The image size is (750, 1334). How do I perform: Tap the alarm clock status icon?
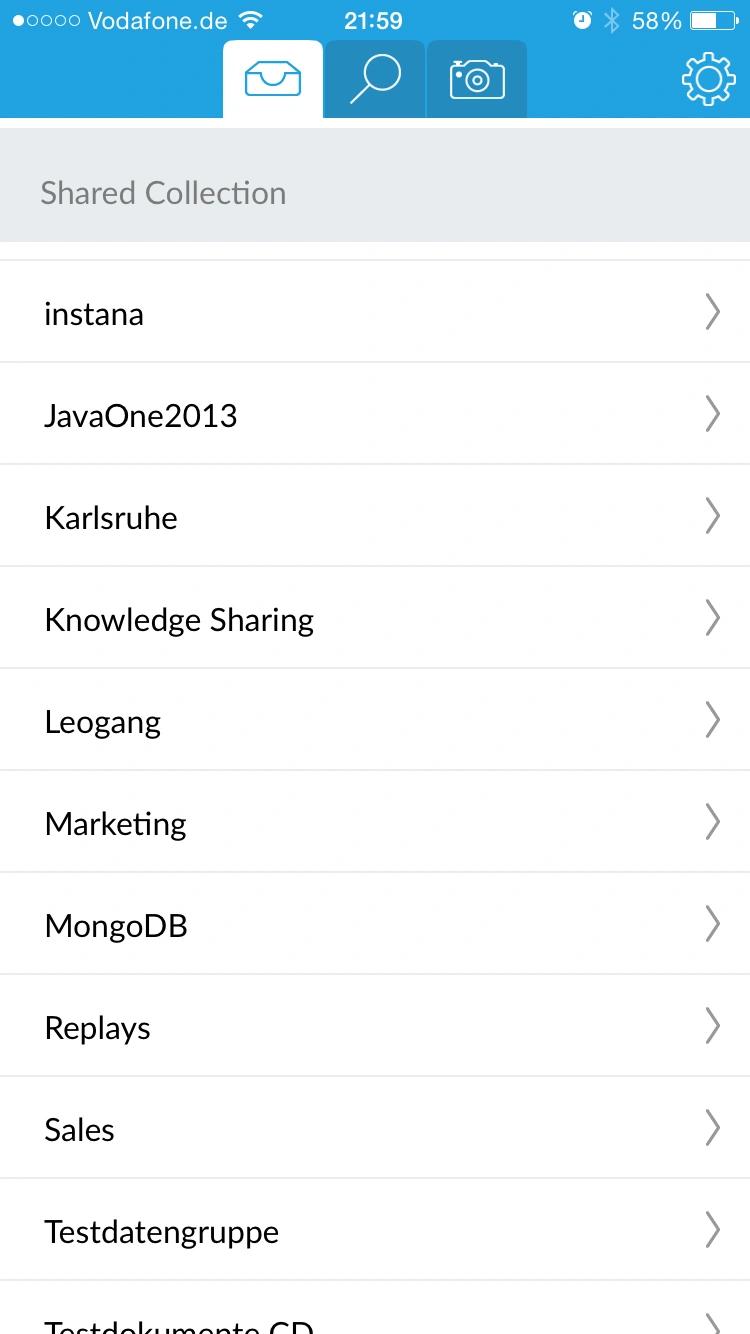(x=582, y=20)
